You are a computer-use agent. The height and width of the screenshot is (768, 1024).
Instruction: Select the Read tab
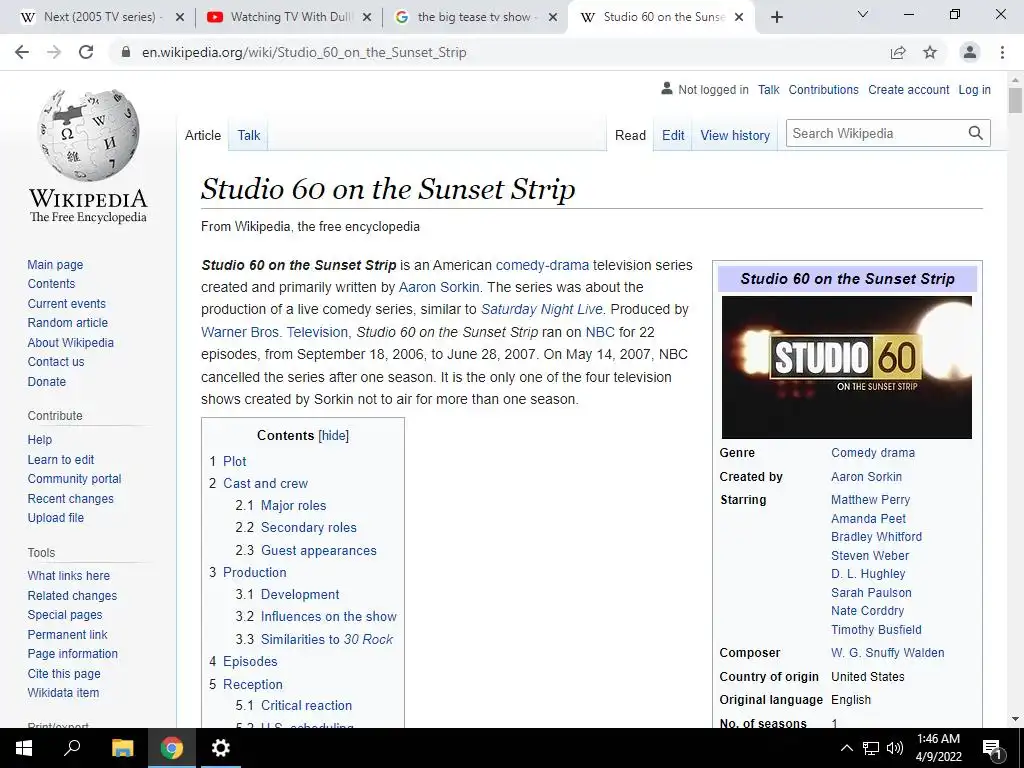click(x=630, y=135)
